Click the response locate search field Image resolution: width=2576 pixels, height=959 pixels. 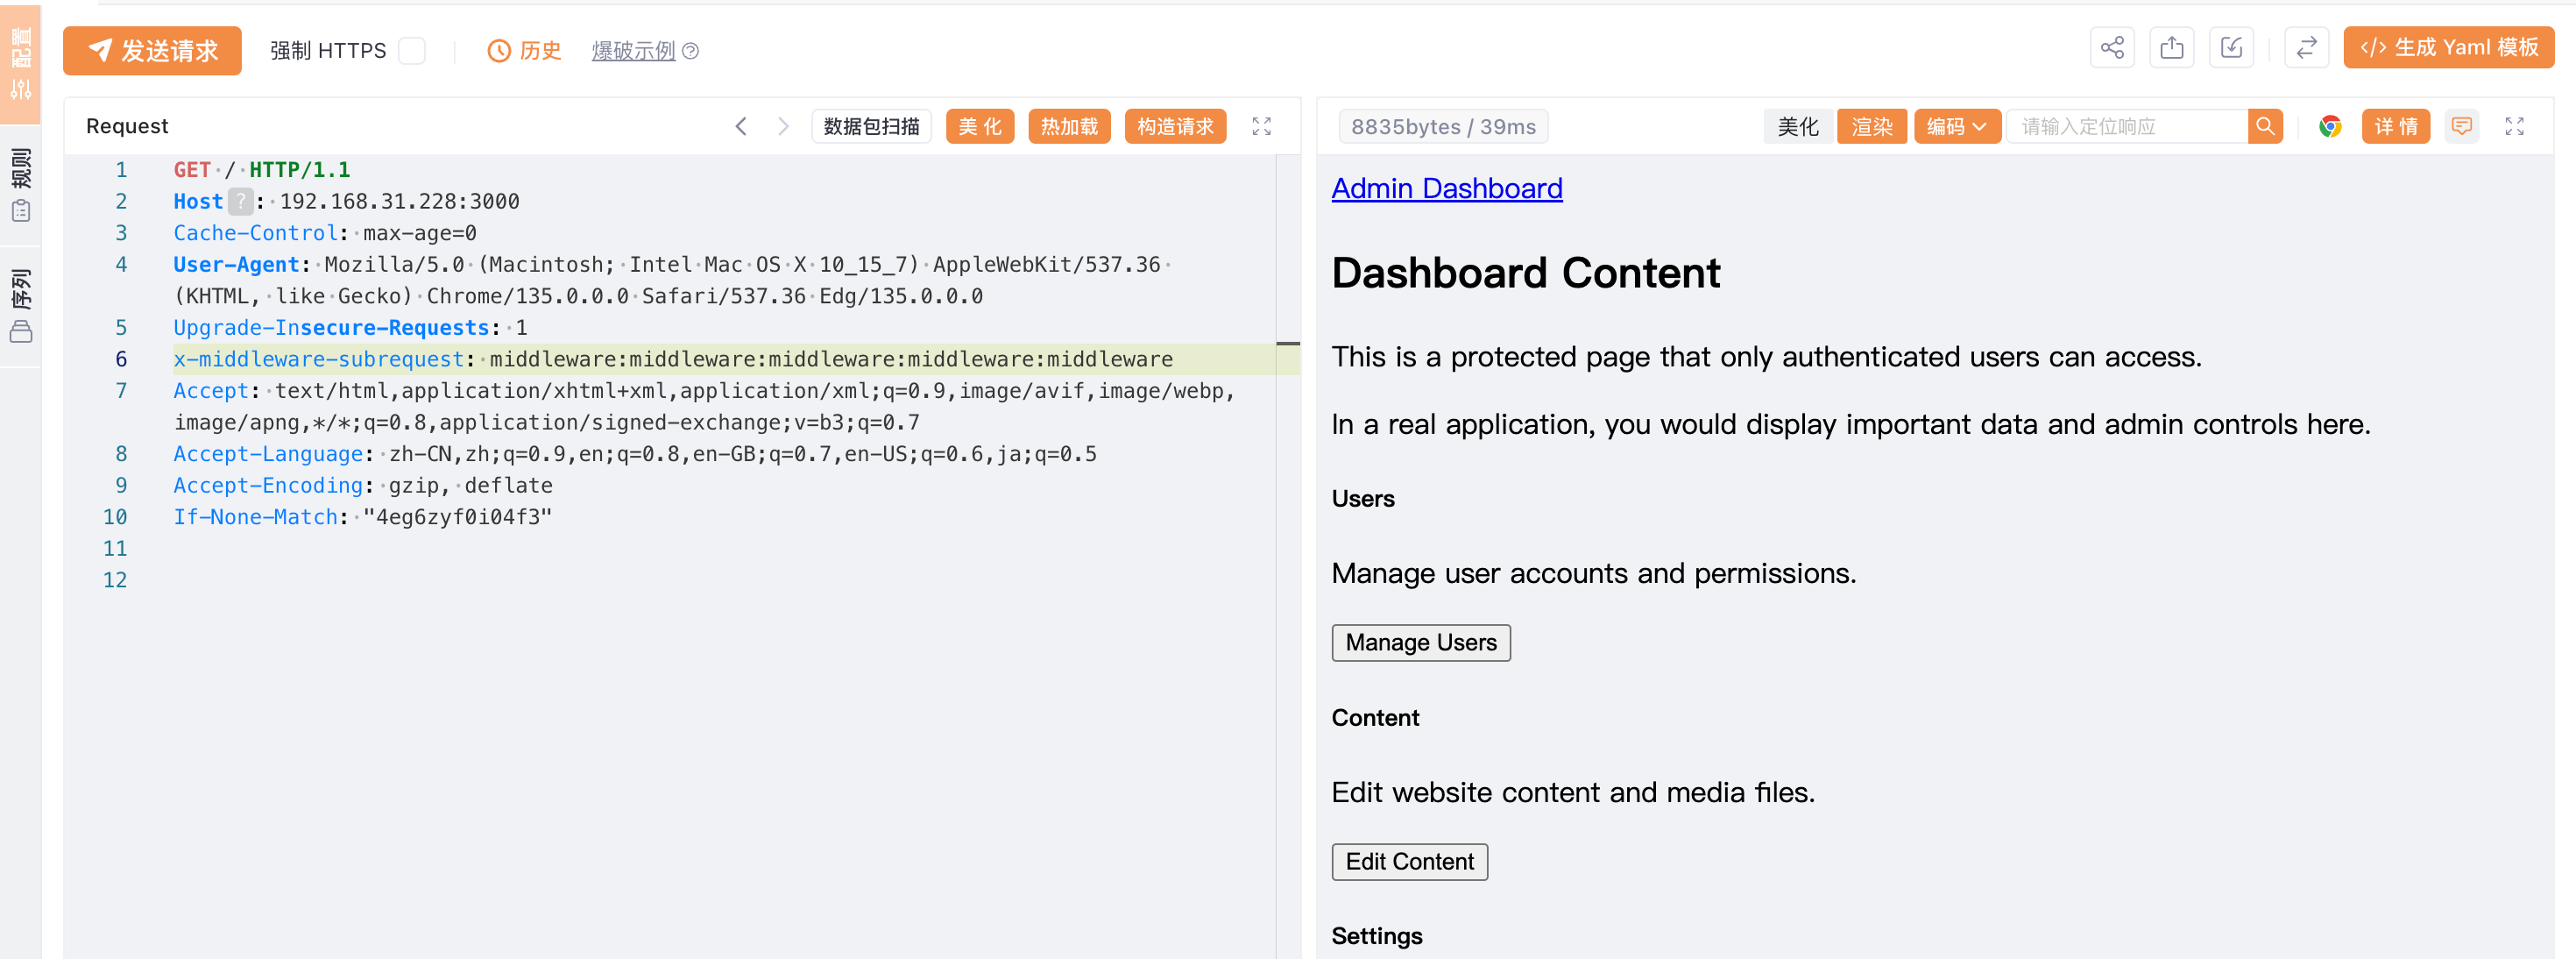[x=2127, y=127]
